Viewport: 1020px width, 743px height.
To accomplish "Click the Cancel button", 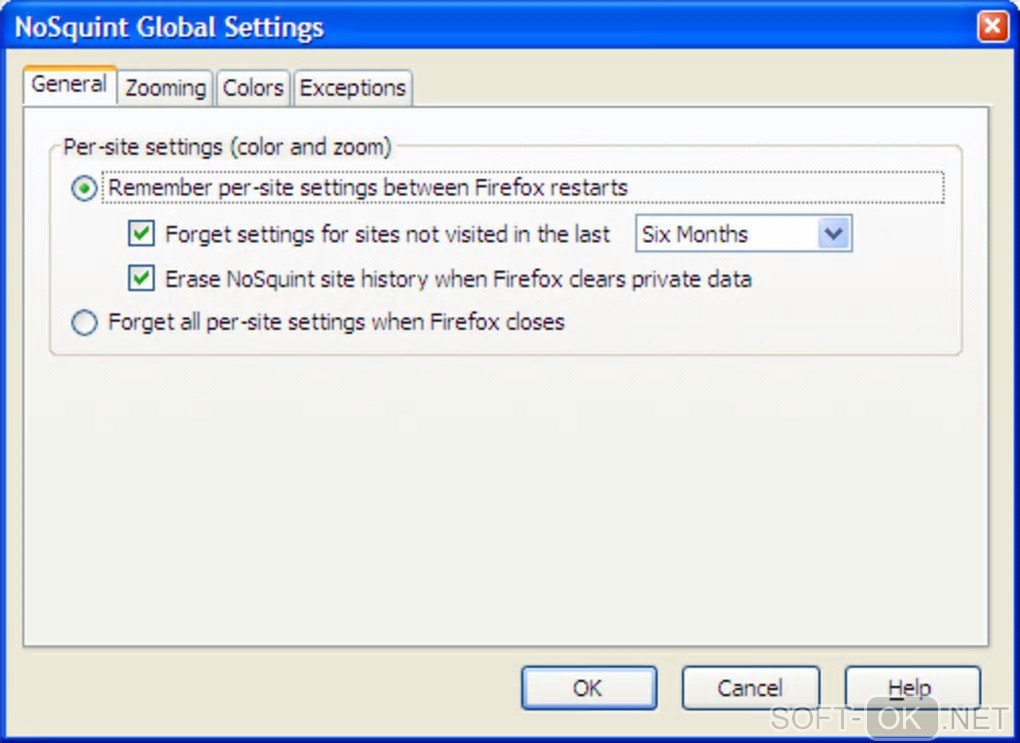I will pyautogui.click(x=750, y=688).
